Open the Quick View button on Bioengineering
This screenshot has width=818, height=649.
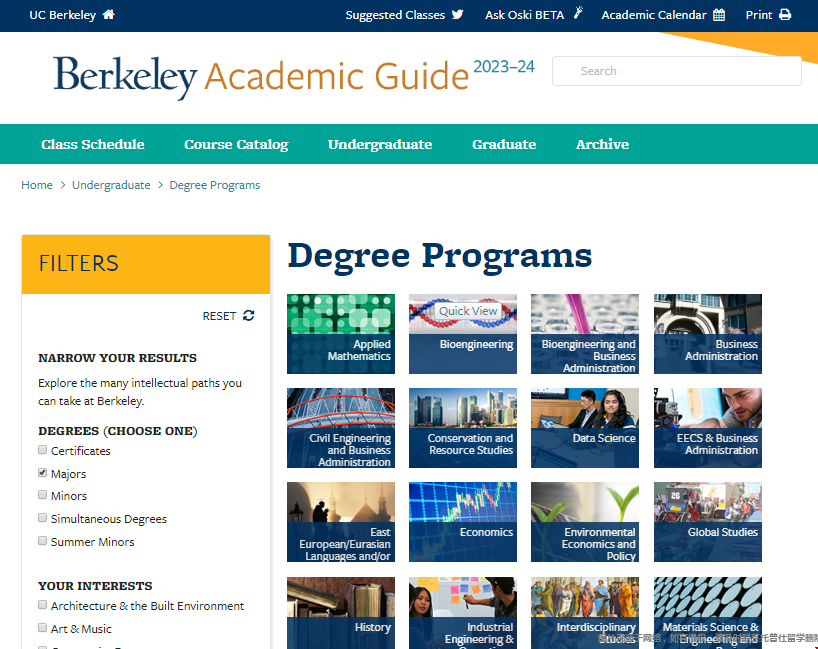pos(468,311)
